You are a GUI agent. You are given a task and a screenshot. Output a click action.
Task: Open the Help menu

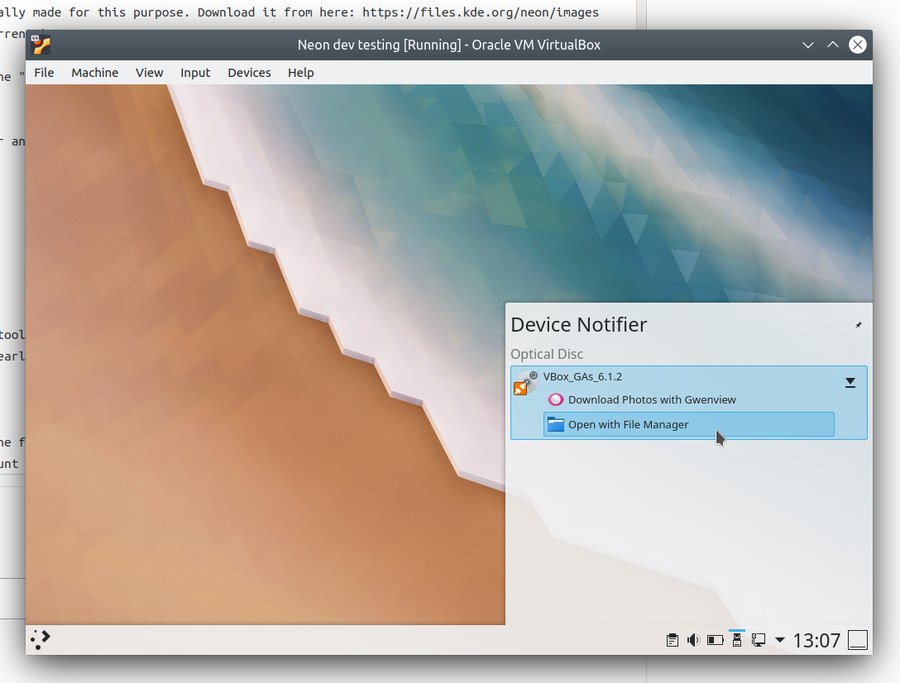tap(301, 73)
